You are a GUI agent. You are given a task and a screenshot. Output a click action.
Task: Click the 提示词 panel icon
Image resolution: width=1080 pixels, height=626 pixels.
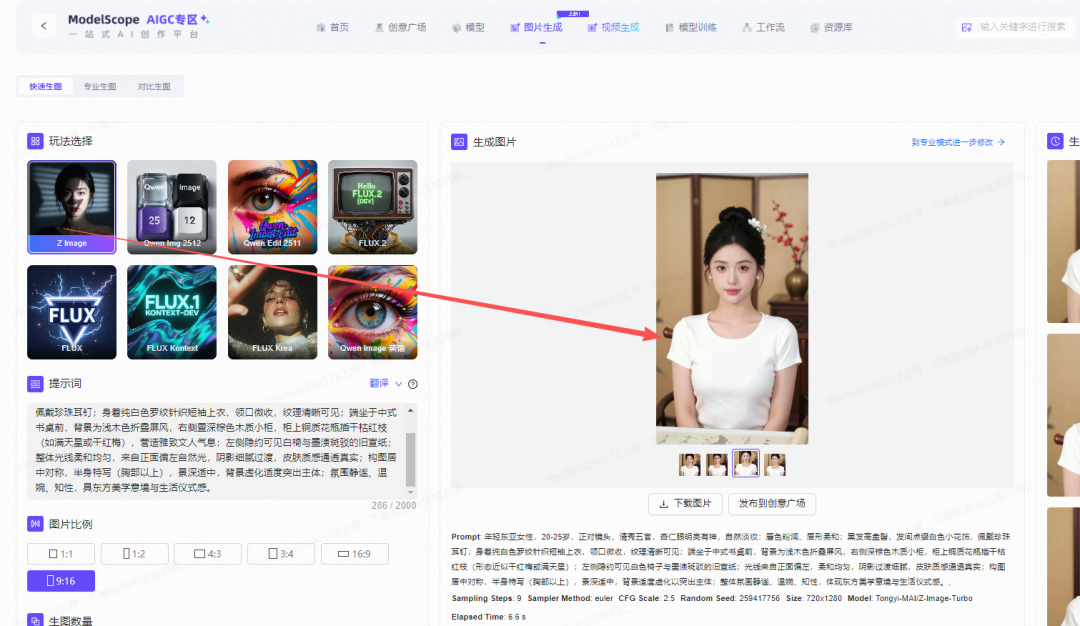click(33, 384)
